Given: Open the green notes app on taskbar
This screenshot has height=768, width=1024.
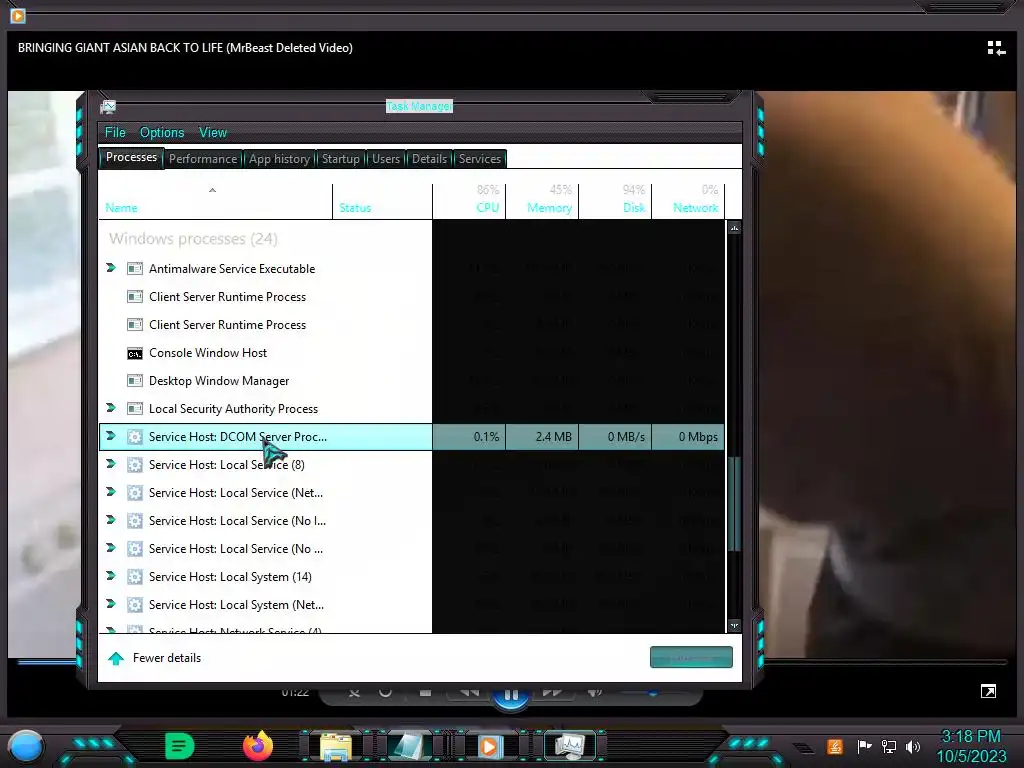Looking at the screenshot, I should pyautogui.click(x=180, y=746).
